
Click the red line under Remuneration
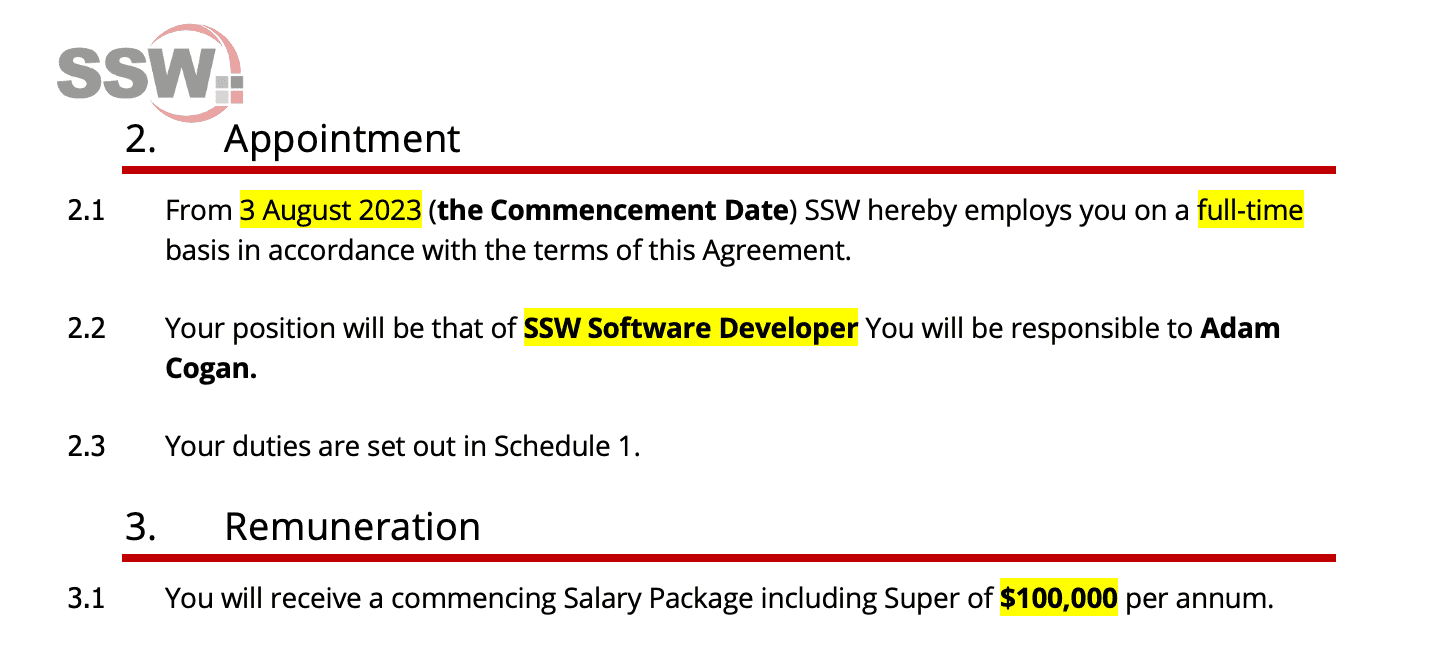point(728,557)
